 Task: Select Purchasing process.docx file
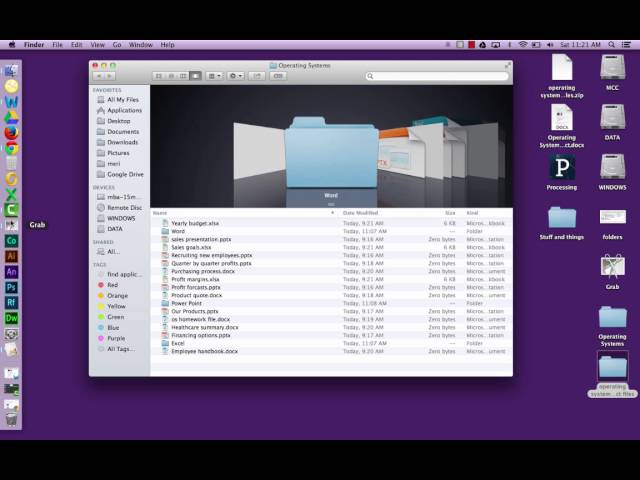coord(331,271)
